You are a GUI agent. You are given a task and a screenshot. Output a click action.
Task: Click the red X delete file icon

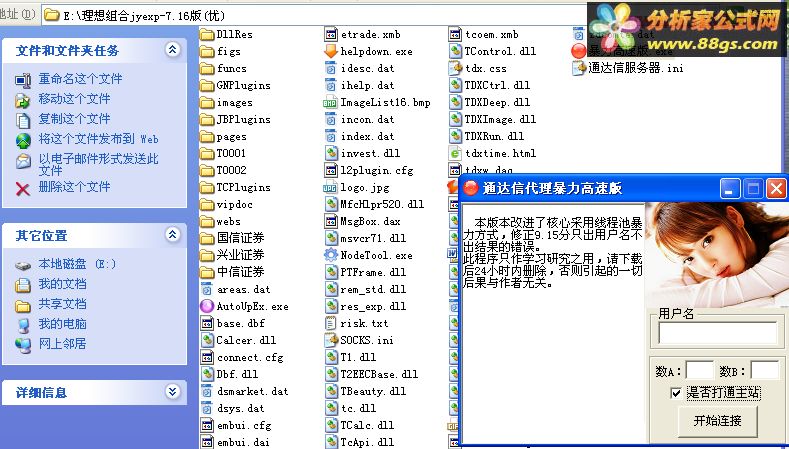[x=23, y=189]
